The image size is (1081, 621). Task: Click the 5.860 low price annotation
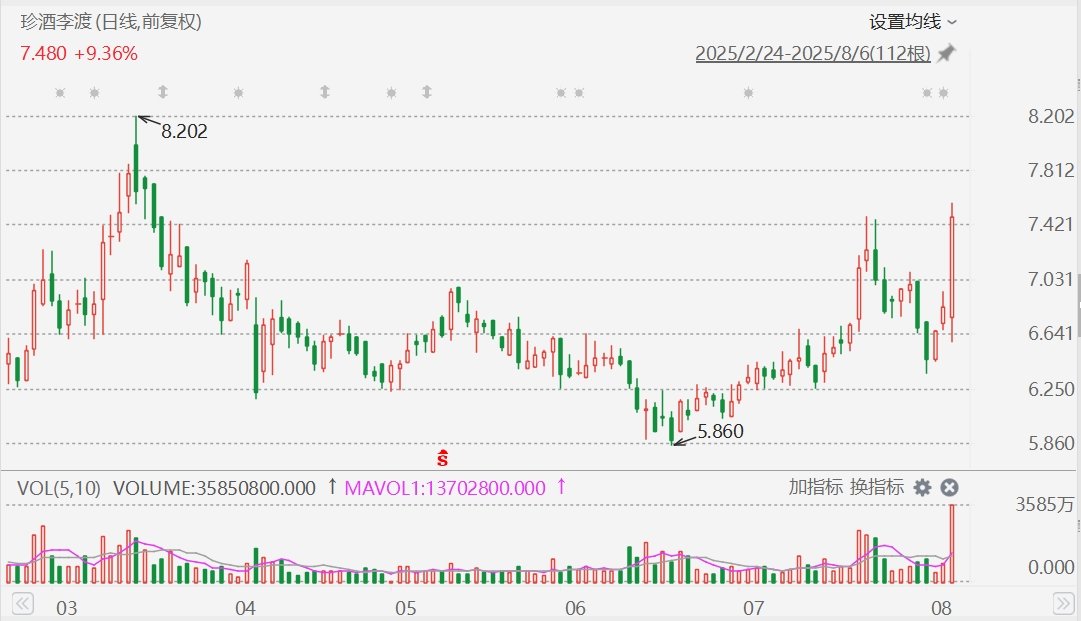point(720,431)
